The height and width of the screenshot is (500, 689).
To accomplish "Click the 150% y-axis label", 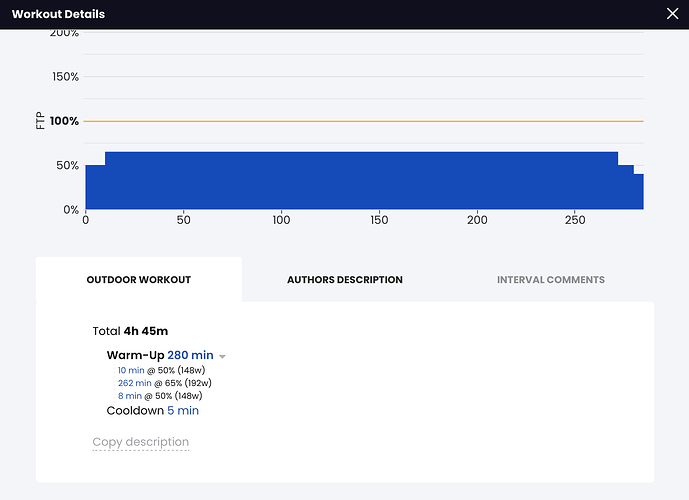I will coord(65,76).
